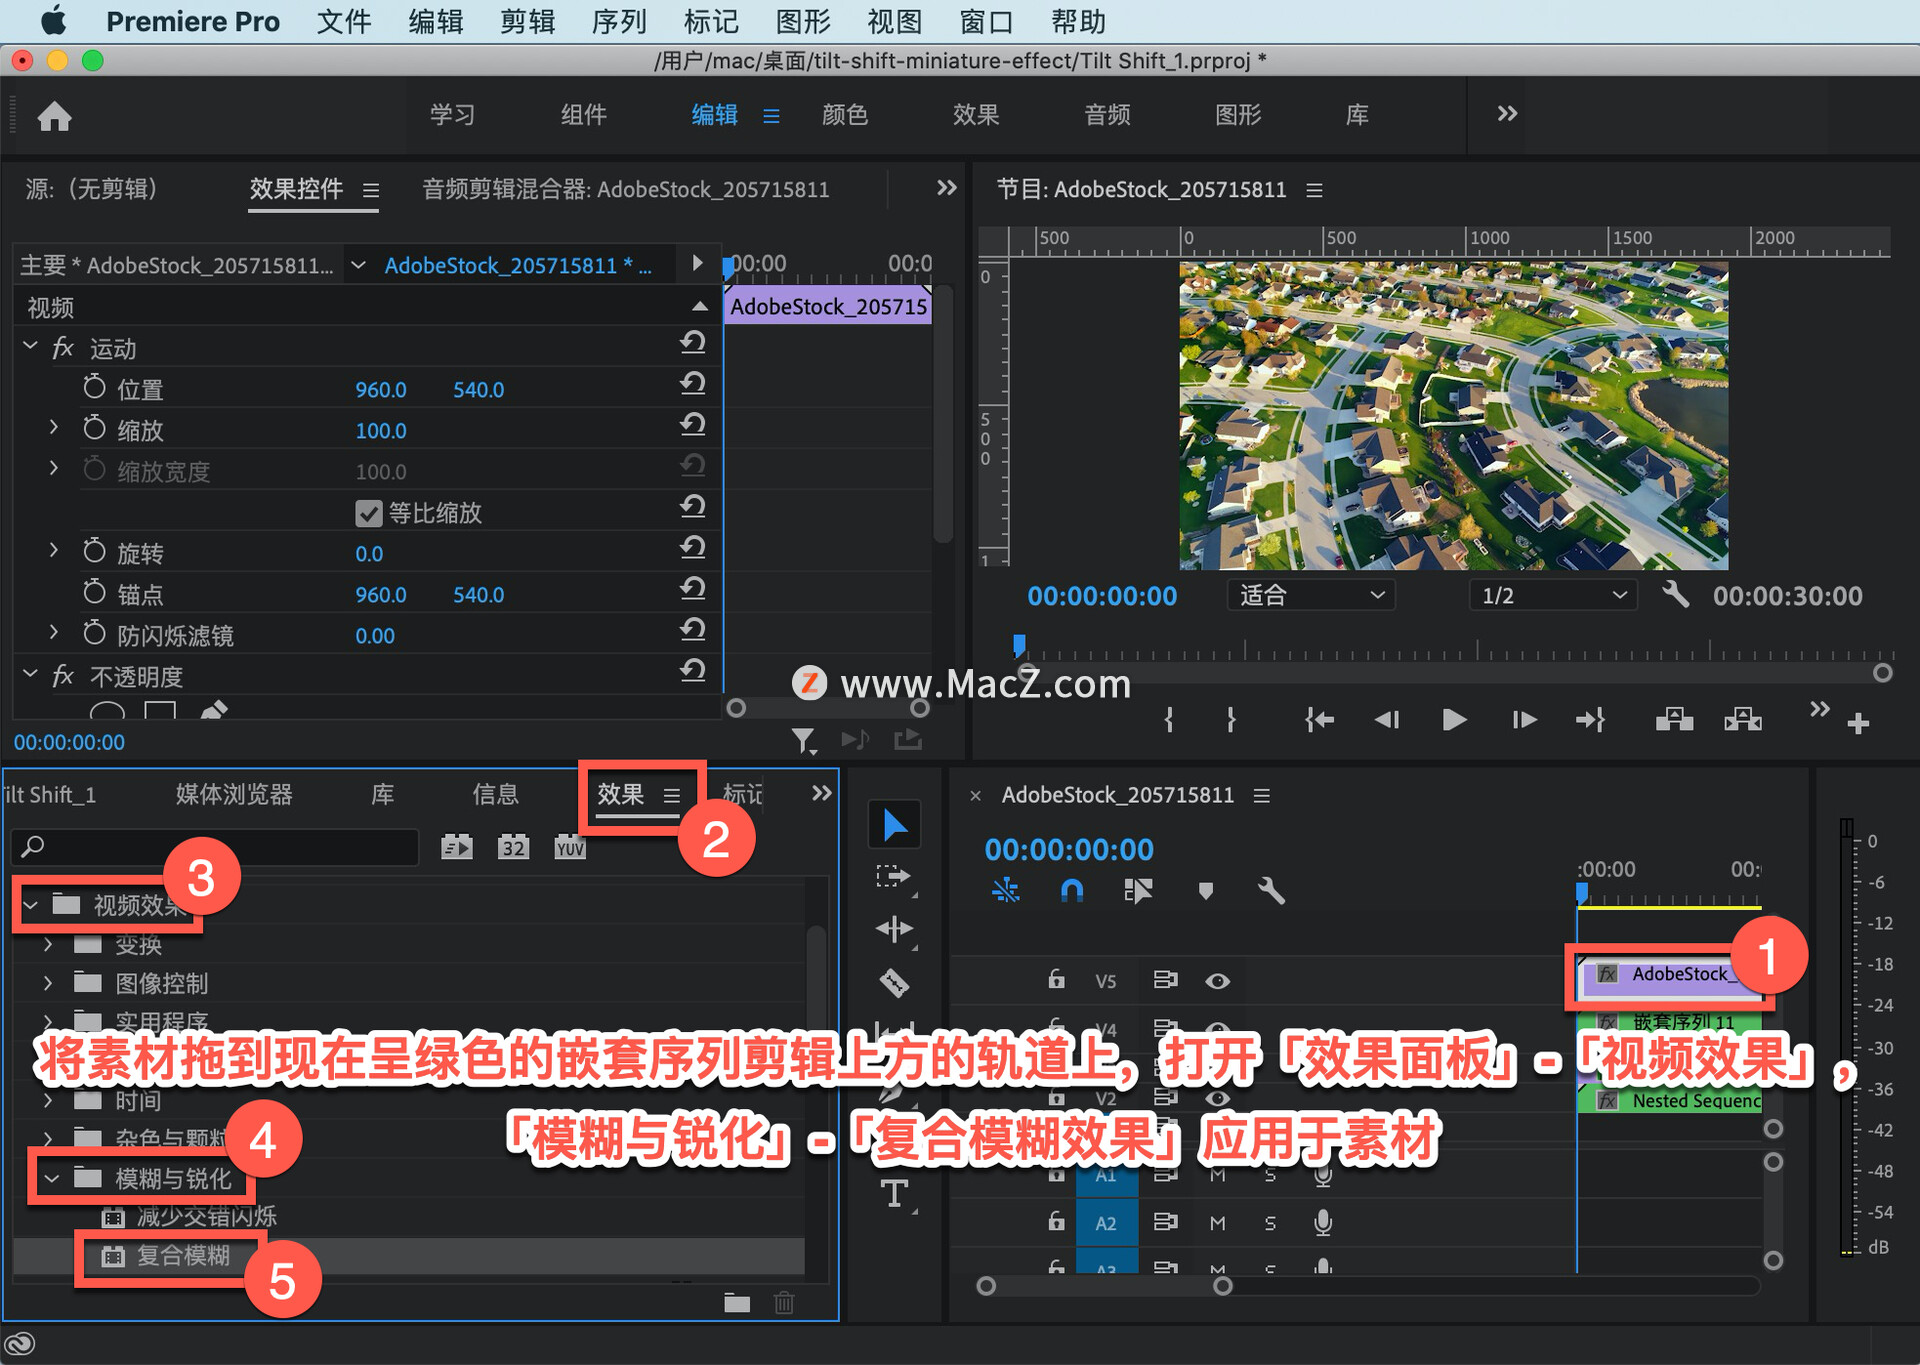
Task: Step back one frame in program monitor
Action: click(x=1387, y=719)
